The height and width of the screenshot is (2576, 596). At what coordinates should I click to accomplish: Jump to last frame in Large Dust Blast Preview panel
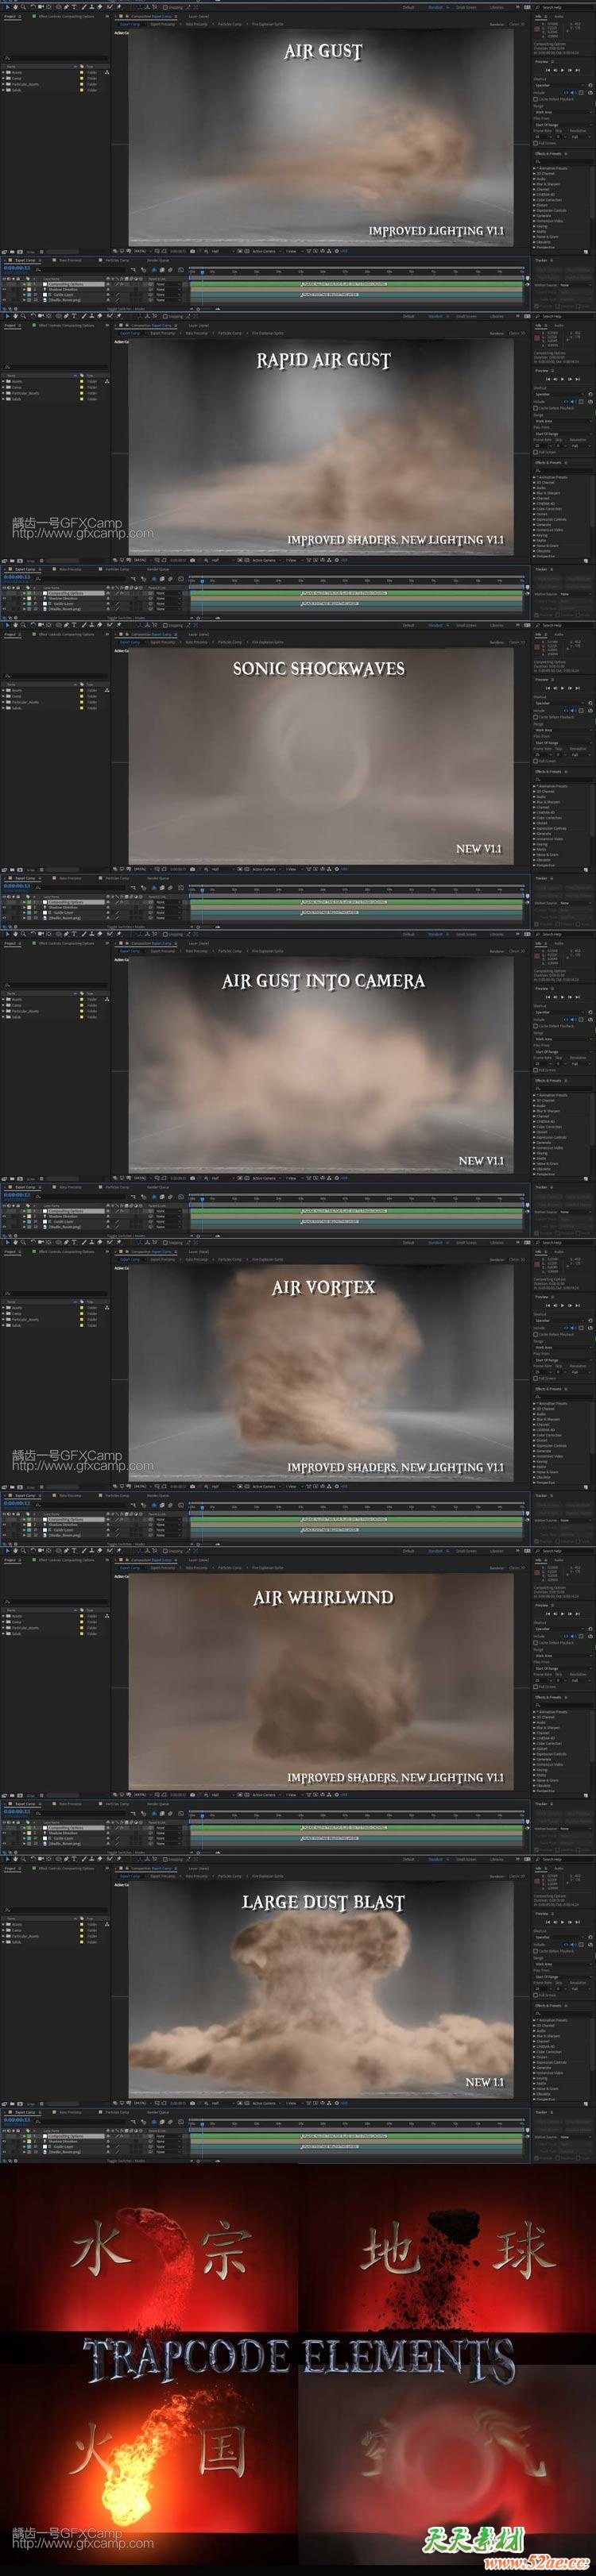point(577,1921)
